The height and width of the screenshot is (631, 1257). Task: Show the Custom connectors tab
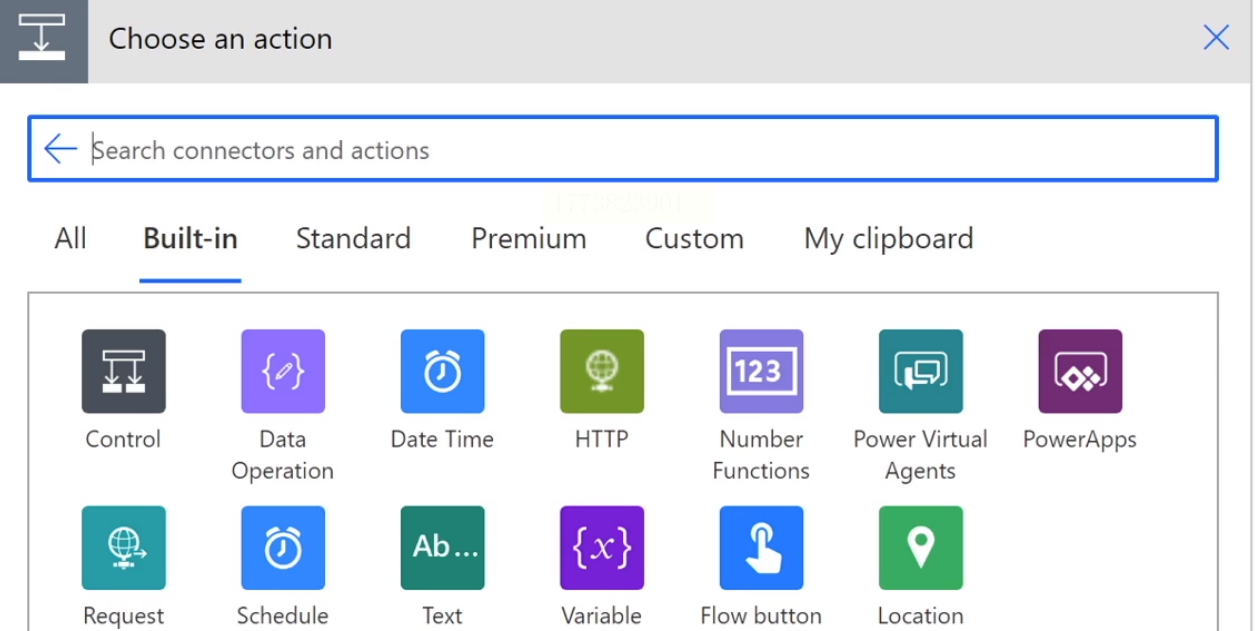tap(694, 239)
